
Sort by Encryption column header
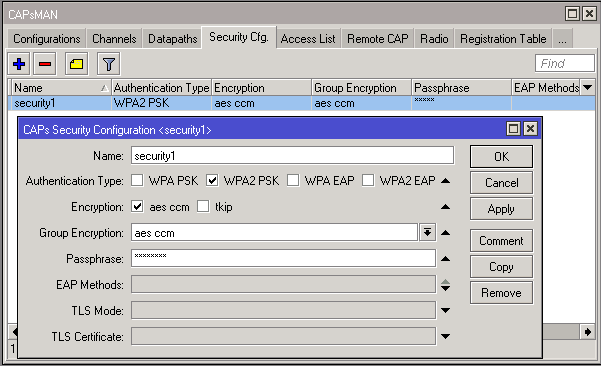click(x=261, y=88)
